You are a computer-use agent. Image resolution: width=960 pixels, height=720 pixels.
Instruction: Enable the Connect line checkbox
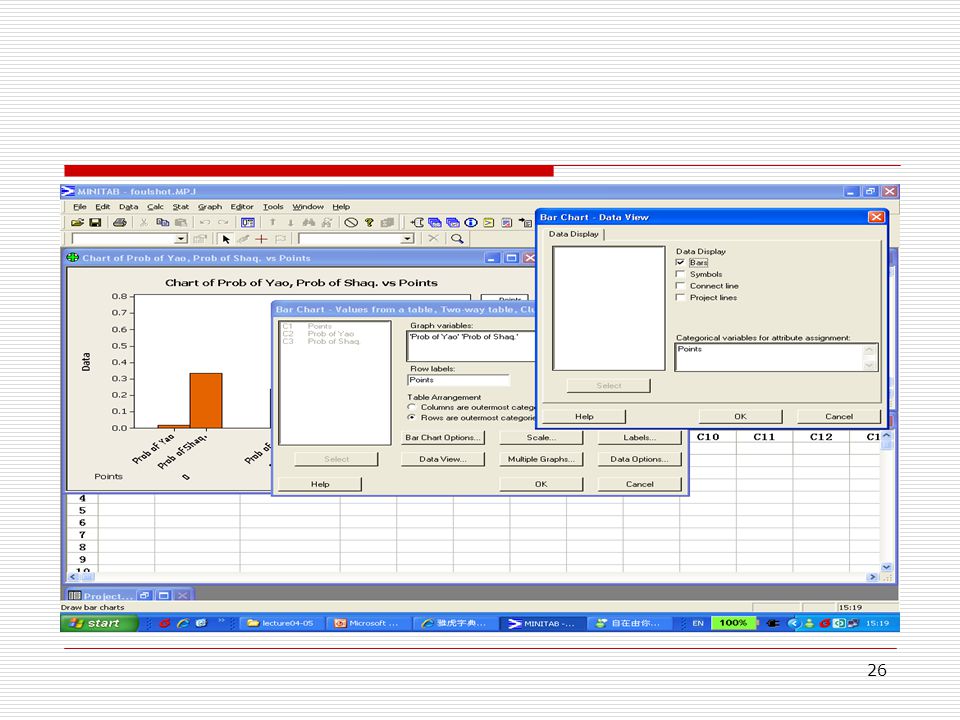(680, 285)
